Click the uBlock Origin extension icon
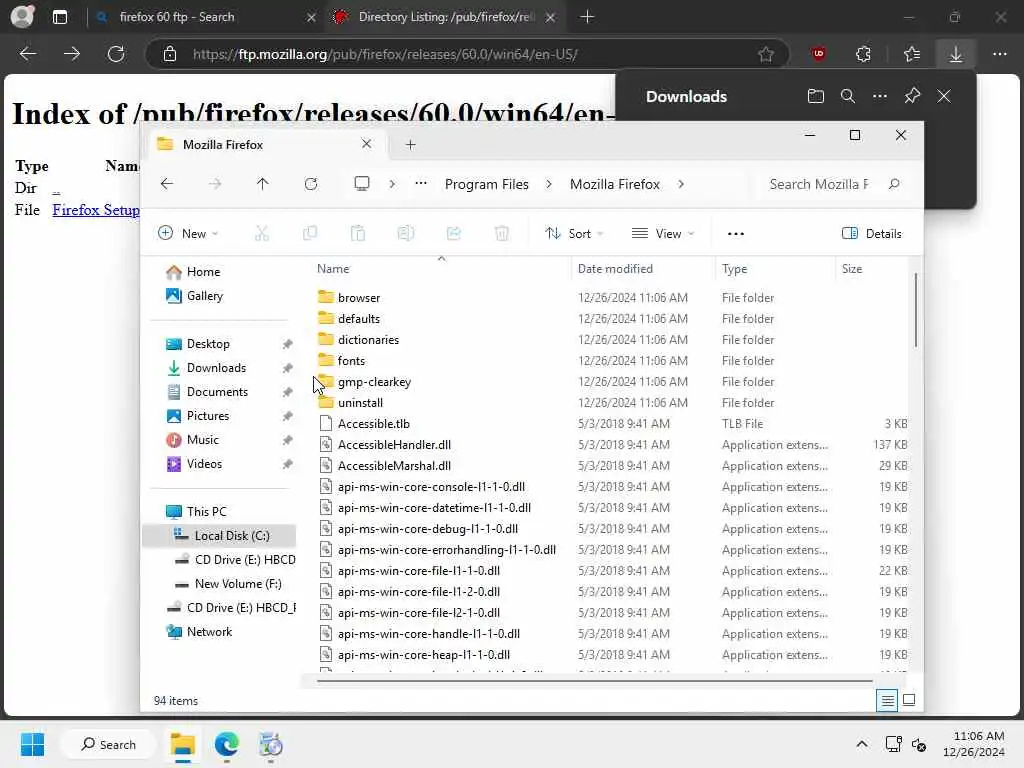Screen dimensions: 1024x768 tap(819, 54)
